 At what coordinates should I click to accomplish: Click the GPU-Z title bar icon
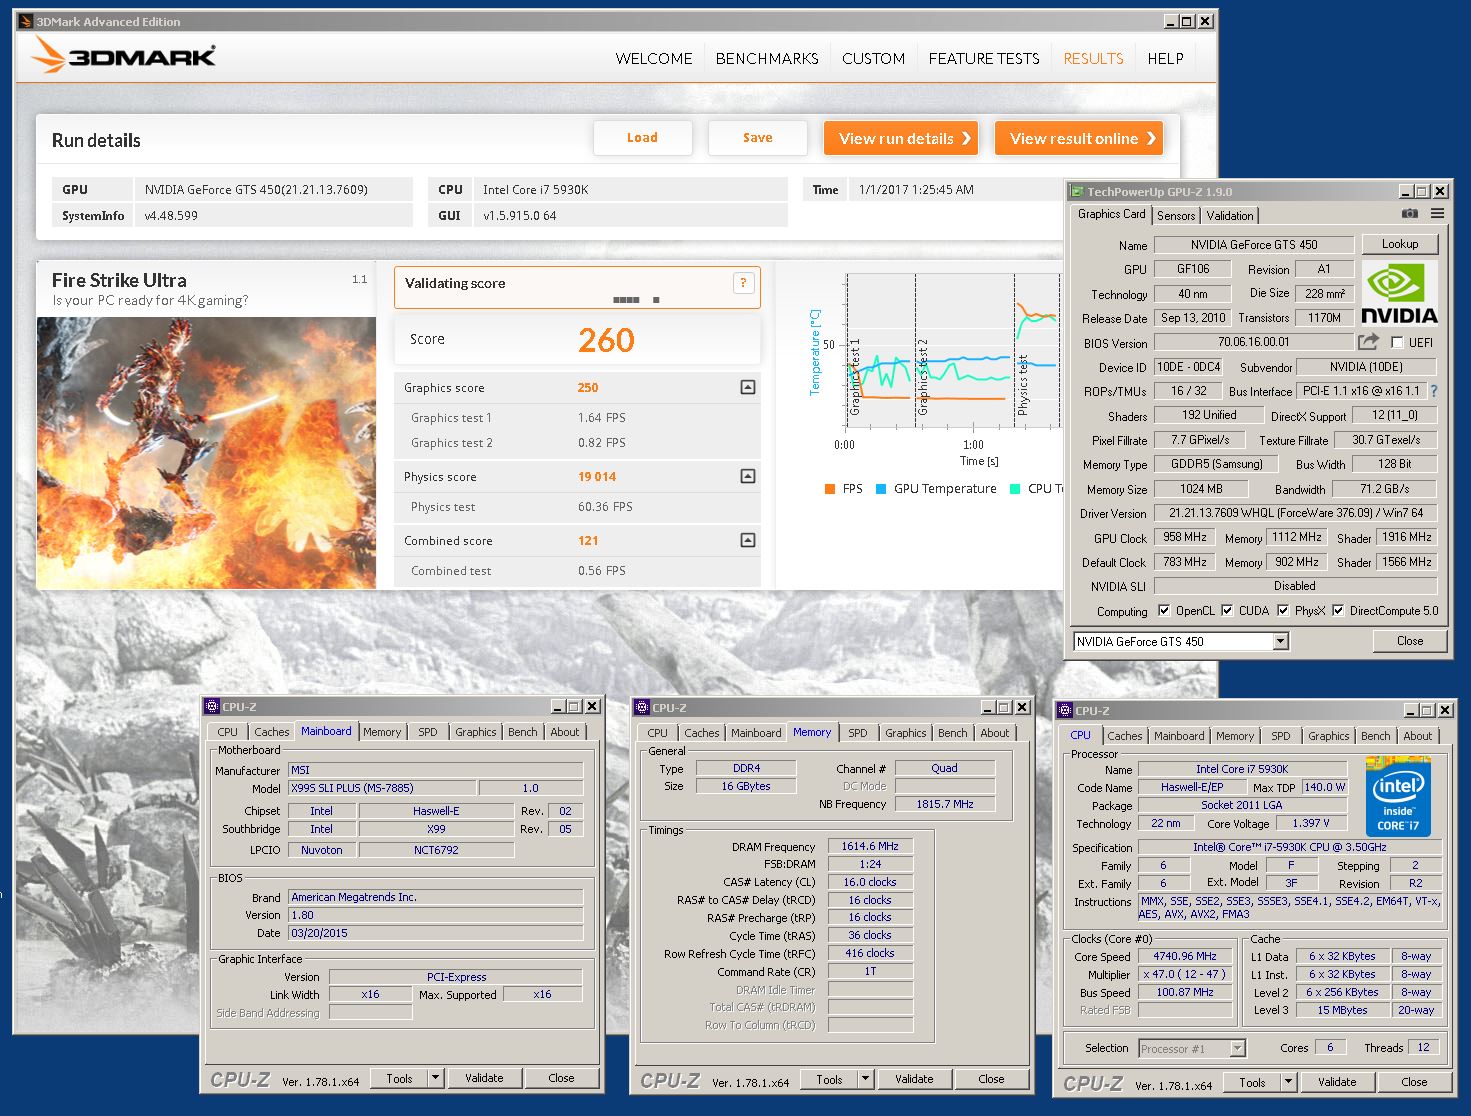(1077, 191)
